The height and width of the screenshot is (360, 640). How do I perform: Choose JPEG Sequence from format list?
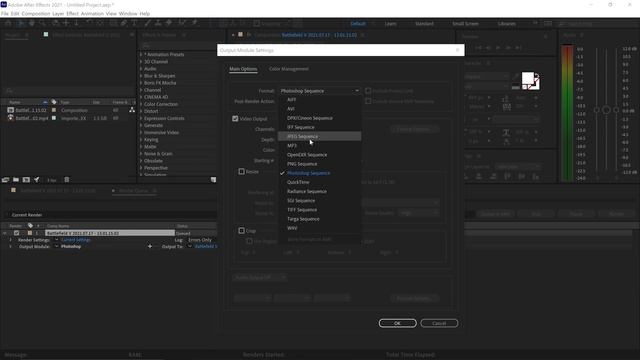[x=319, y=136]
